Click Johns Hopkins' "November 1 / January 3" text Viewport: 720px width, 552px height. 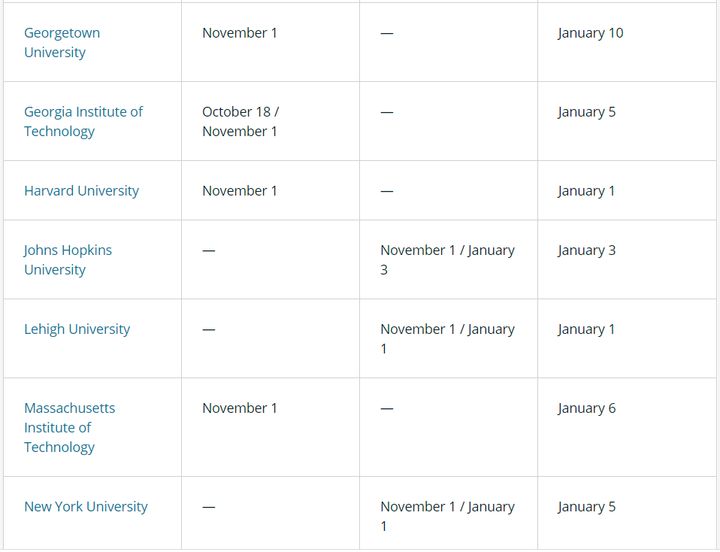click(447, 260)
